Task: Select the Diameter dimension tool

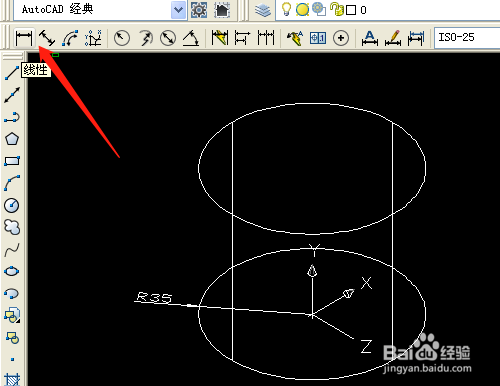Action: click(x=168, y=38)
